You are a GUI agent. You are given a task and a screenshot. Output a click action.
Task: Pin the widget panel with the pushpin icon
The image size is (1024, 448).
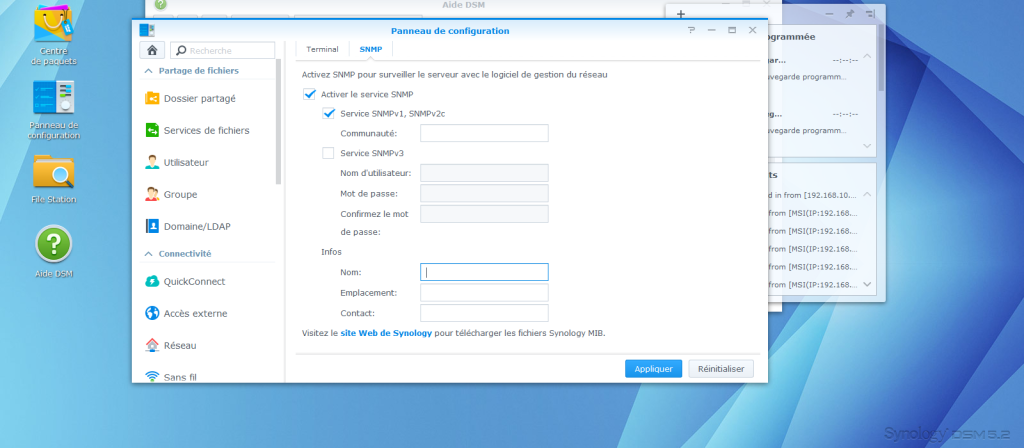[x=849, y=14]
